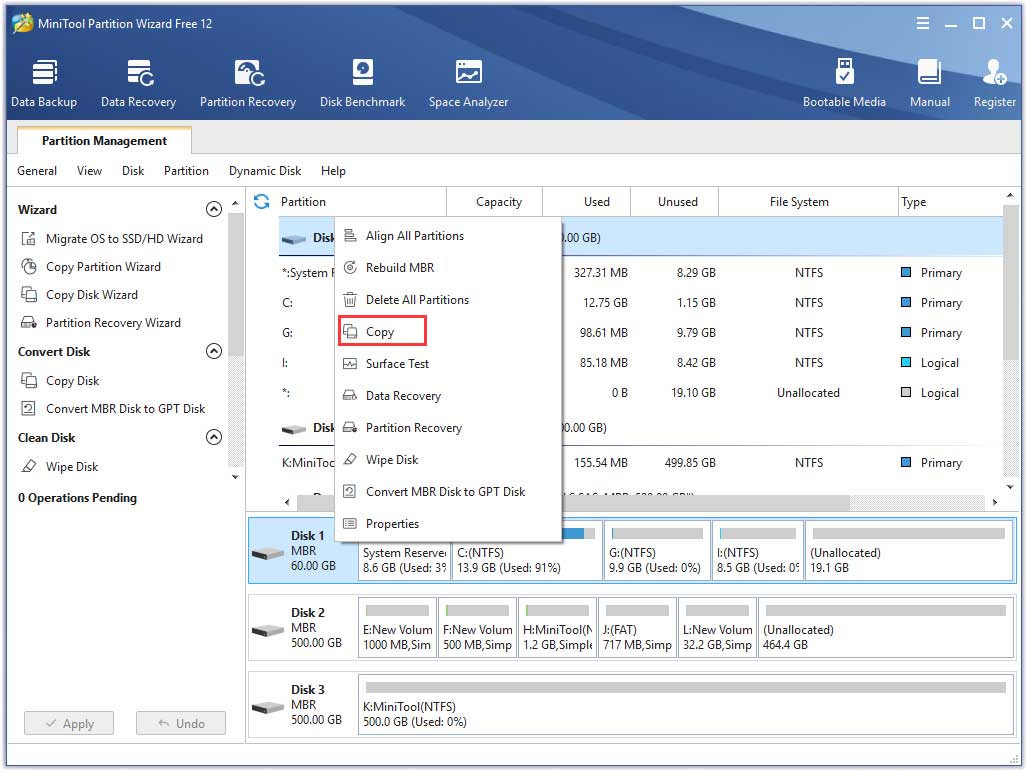
Task: Select the Disk 3 K:MiniTool partition bar
Action: click(685, 705)
